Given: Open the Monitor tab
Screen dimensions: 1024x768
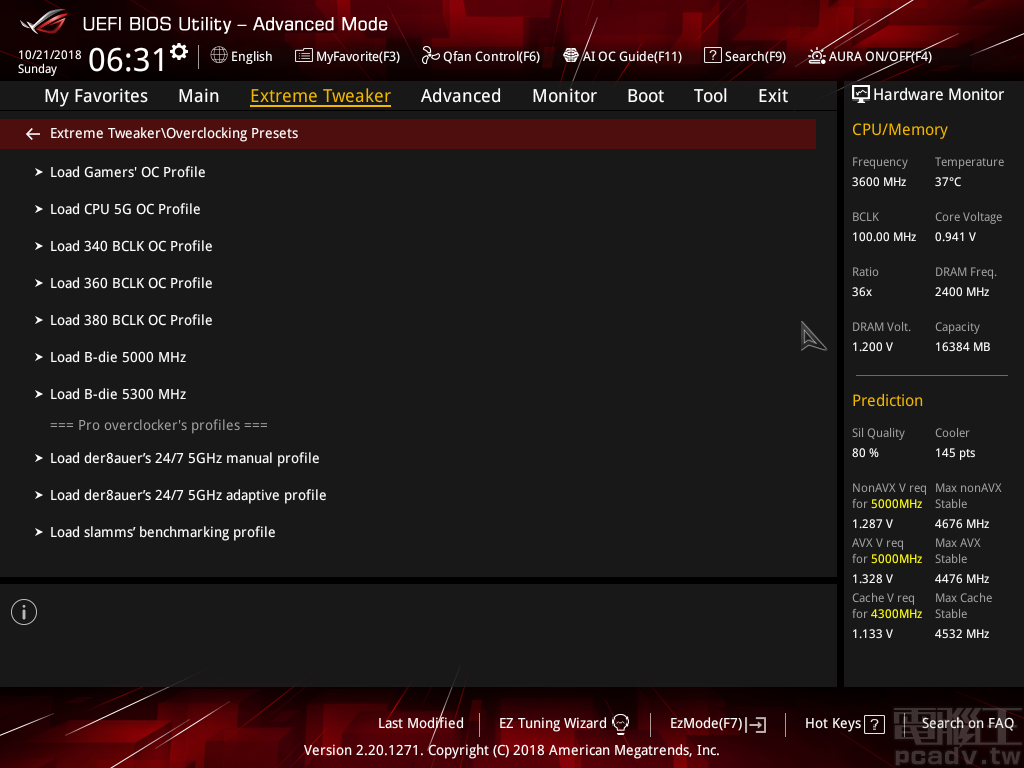Looking at the screenshot, I should 564,96.
